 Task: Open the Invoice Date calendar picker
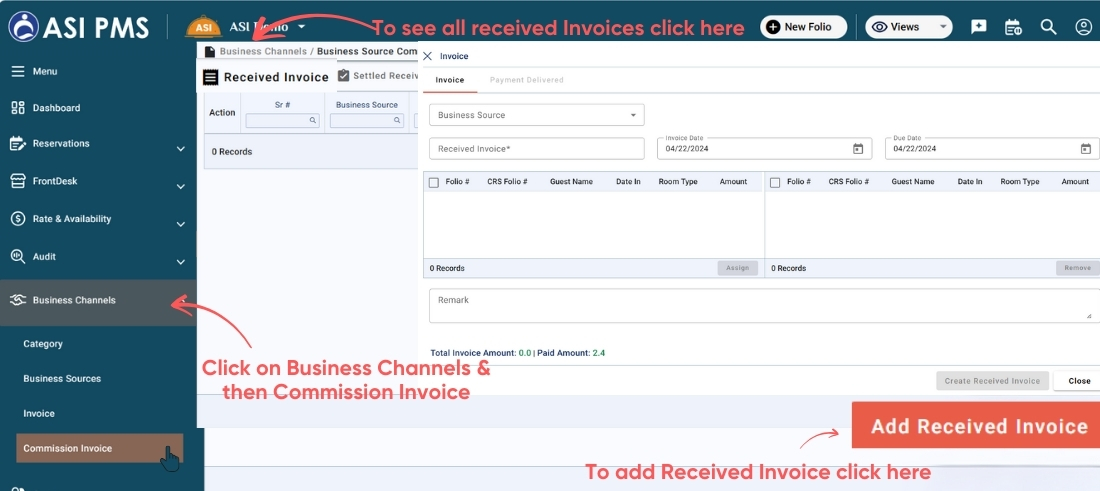[858, 149]
